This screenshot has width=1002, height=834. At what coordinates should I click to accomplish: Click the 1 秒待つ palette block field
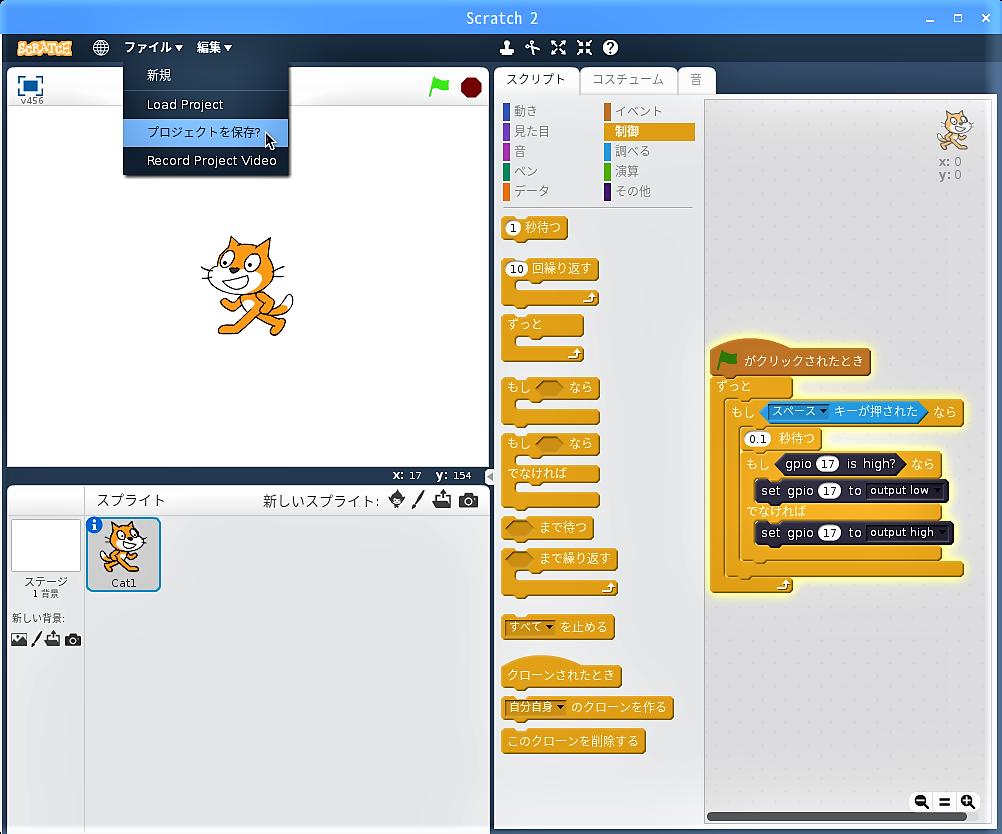[513, 228]
